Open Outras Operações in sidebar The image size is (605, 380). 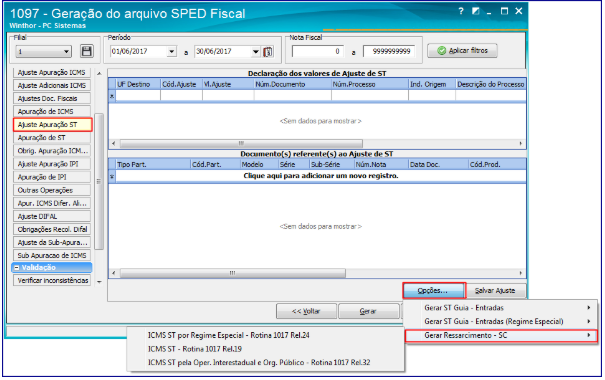[x=52, y=190]
